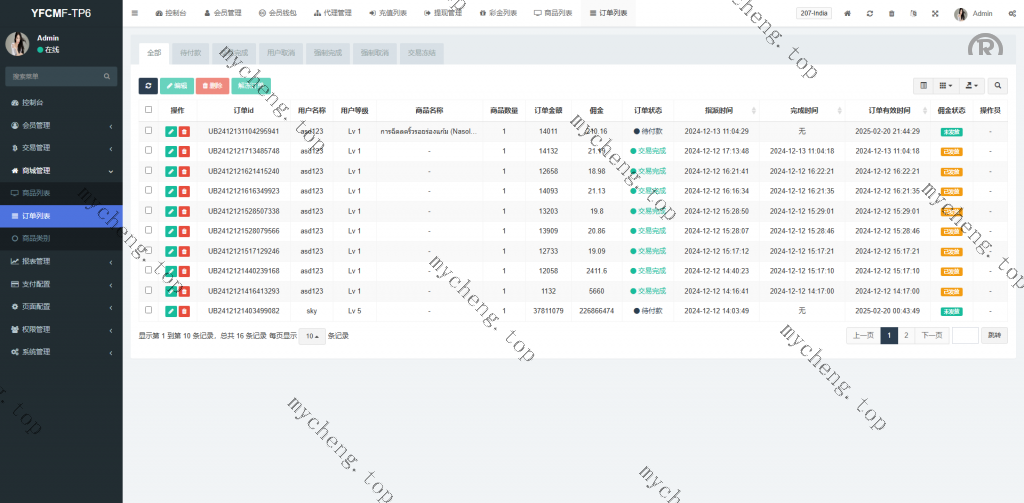This screenshot has width=1024, height=503.
Task: Switch to the 待付款 filter tab
Action: coord(189,52)
